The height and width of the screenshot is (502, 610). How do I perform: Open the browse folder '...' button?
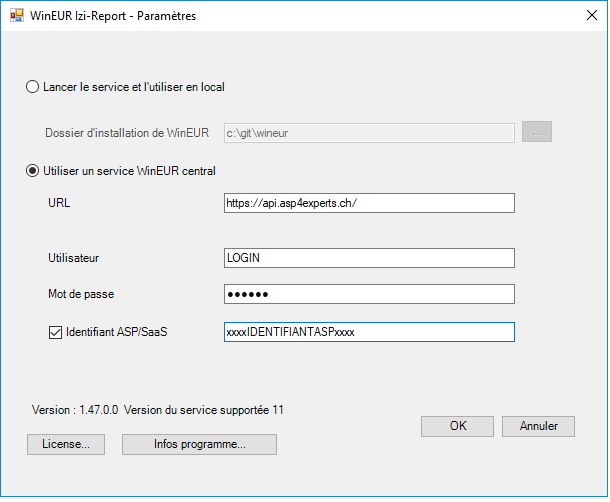tap(537, 132)
